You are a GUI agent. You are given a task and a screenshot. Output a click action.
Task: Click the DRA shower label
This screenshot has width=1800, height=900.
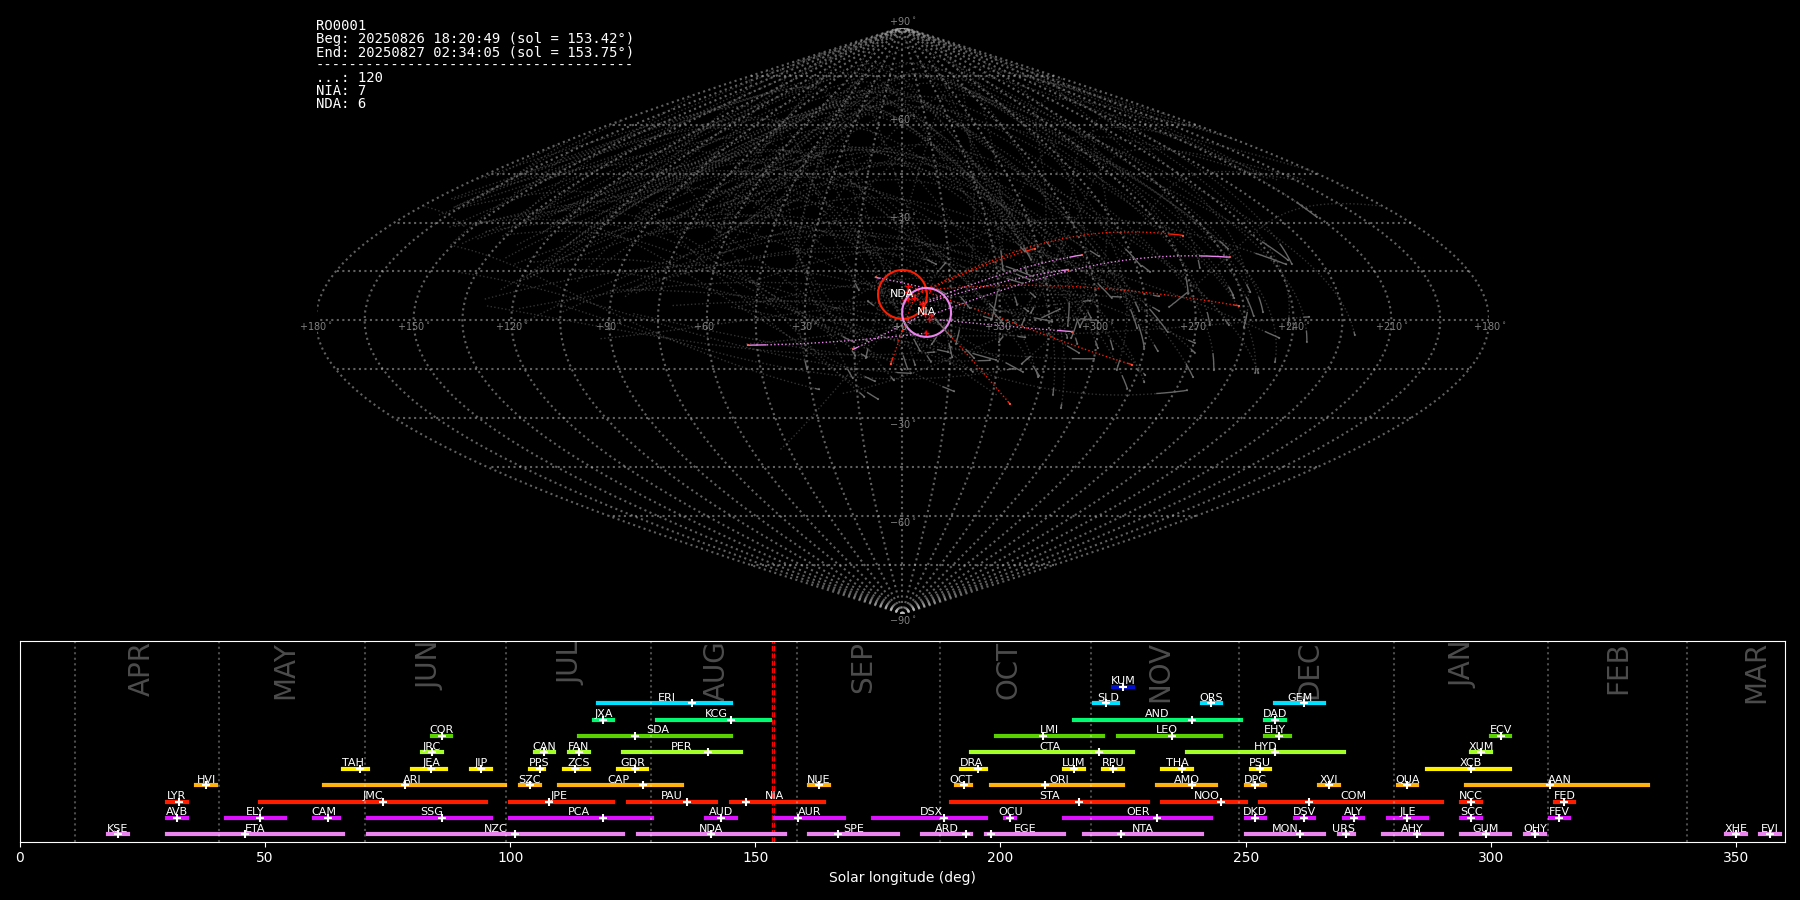[971, 763]
